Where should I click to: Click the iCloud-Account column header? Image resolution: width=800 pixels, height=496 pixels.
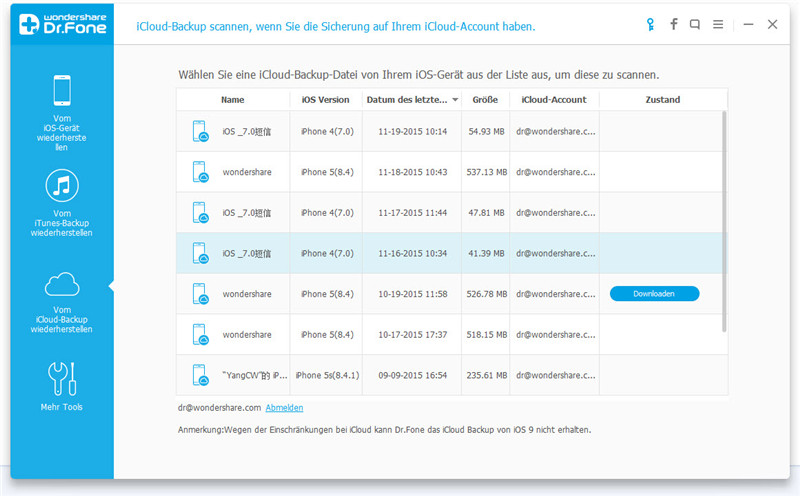(x=554, y=100)
